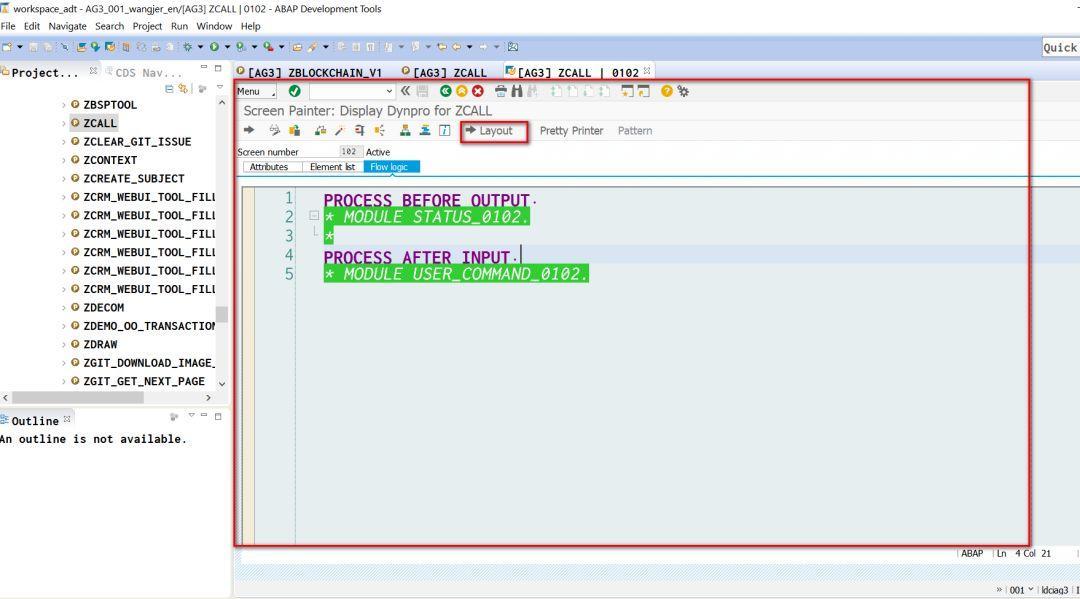The image size is (1080, 599).
Task: Select the Flow logic tab
Action: [391, 167]
